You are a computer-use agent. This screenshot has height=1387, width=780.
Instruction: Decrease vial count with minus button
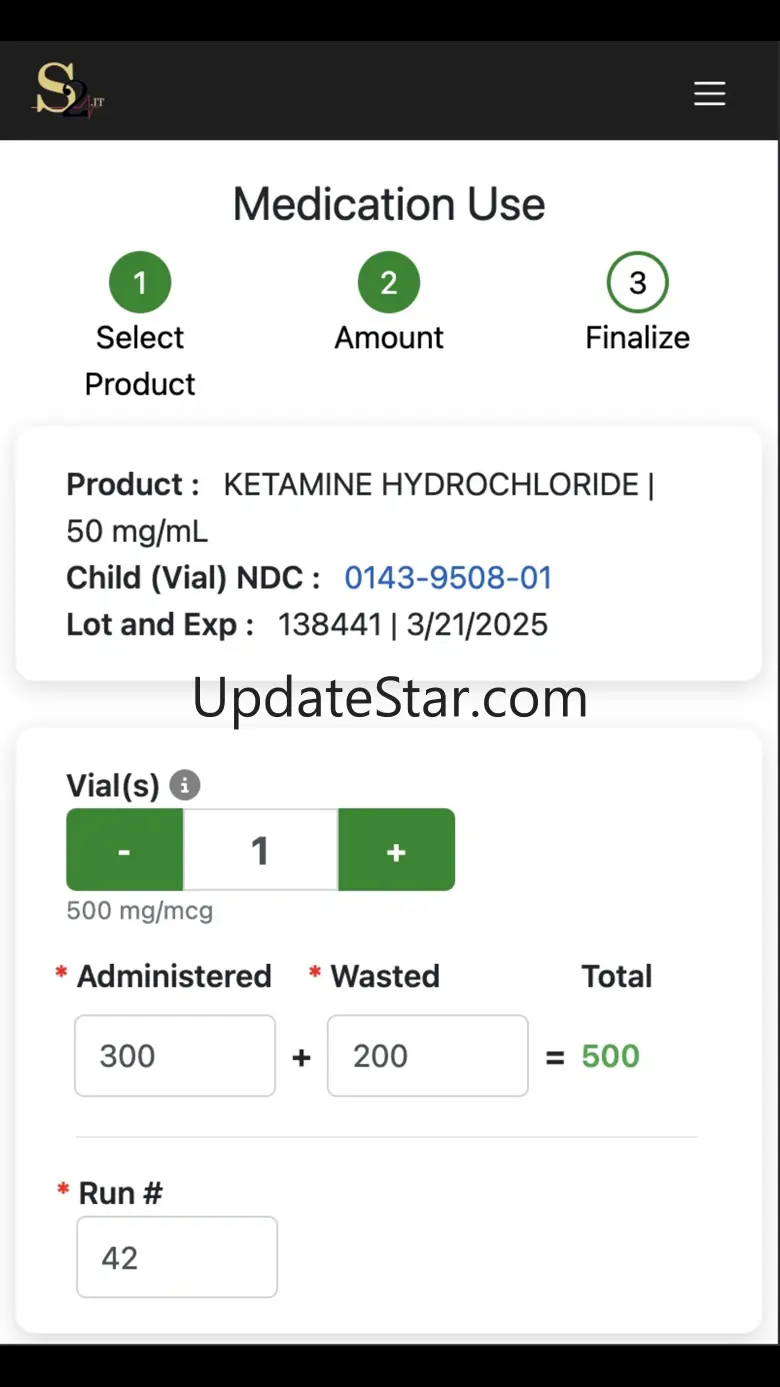tap(125, 850)
